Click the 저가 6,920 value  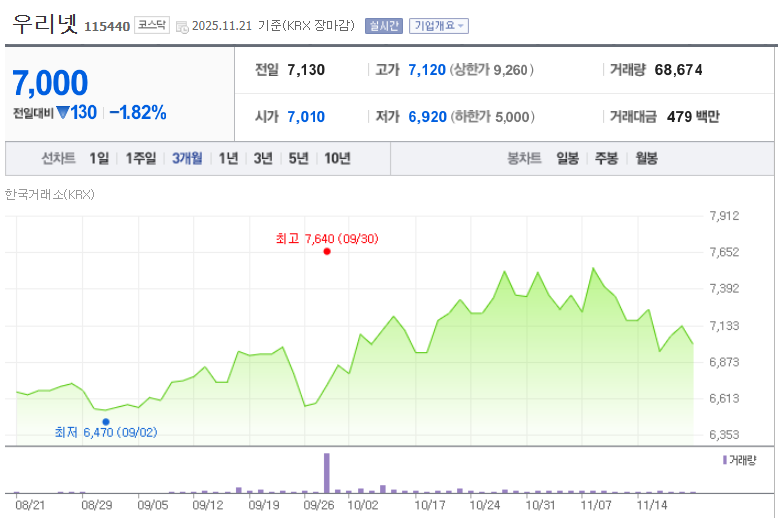pos(428,117)
